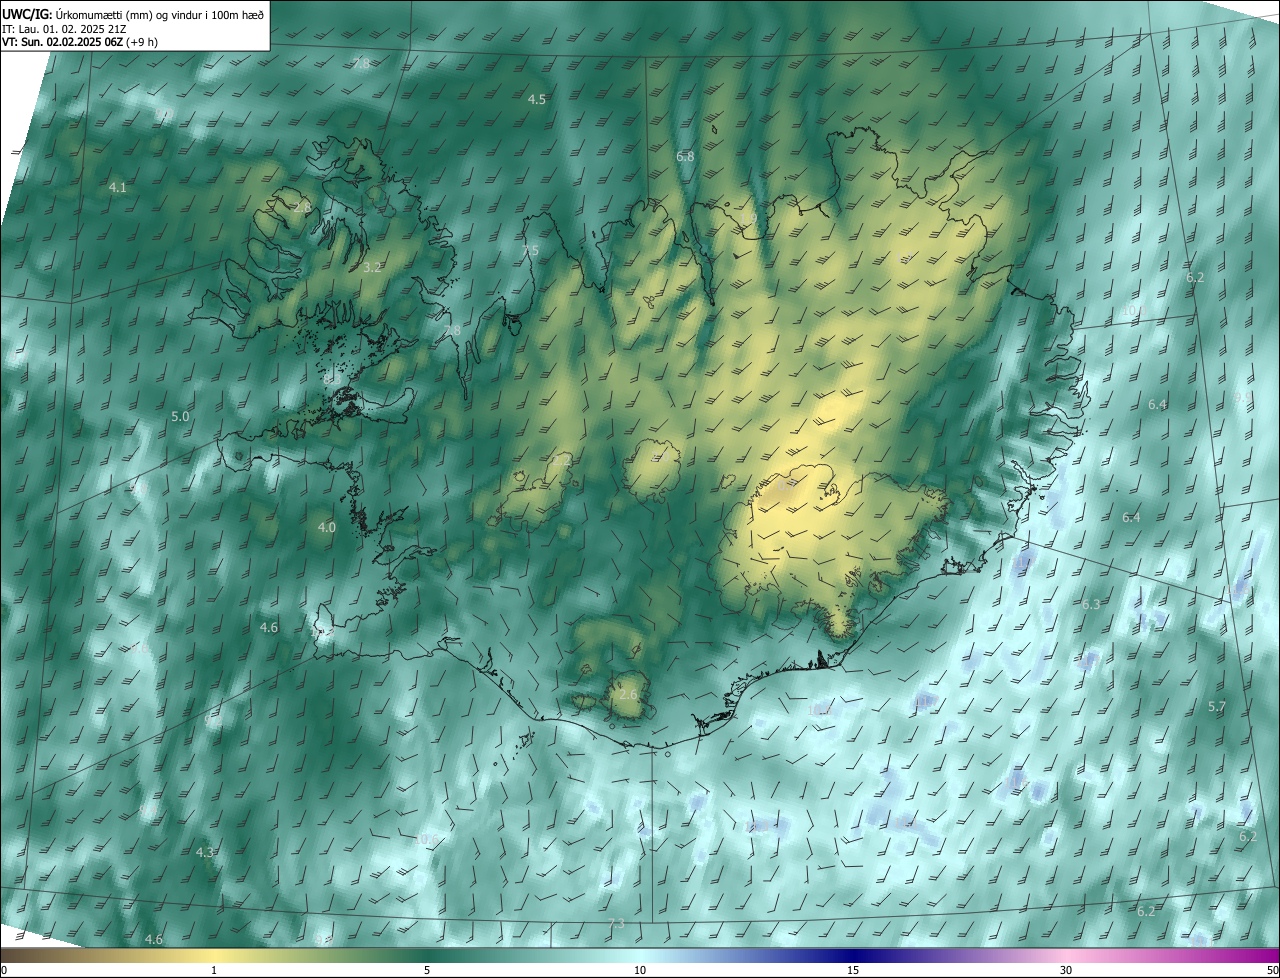Click the 'VT: Sun. 02.02.2025 06Z (+9 h)' line
This screenshot has width=1280, height=978.
pyautogui.click(x=79, y=42)
